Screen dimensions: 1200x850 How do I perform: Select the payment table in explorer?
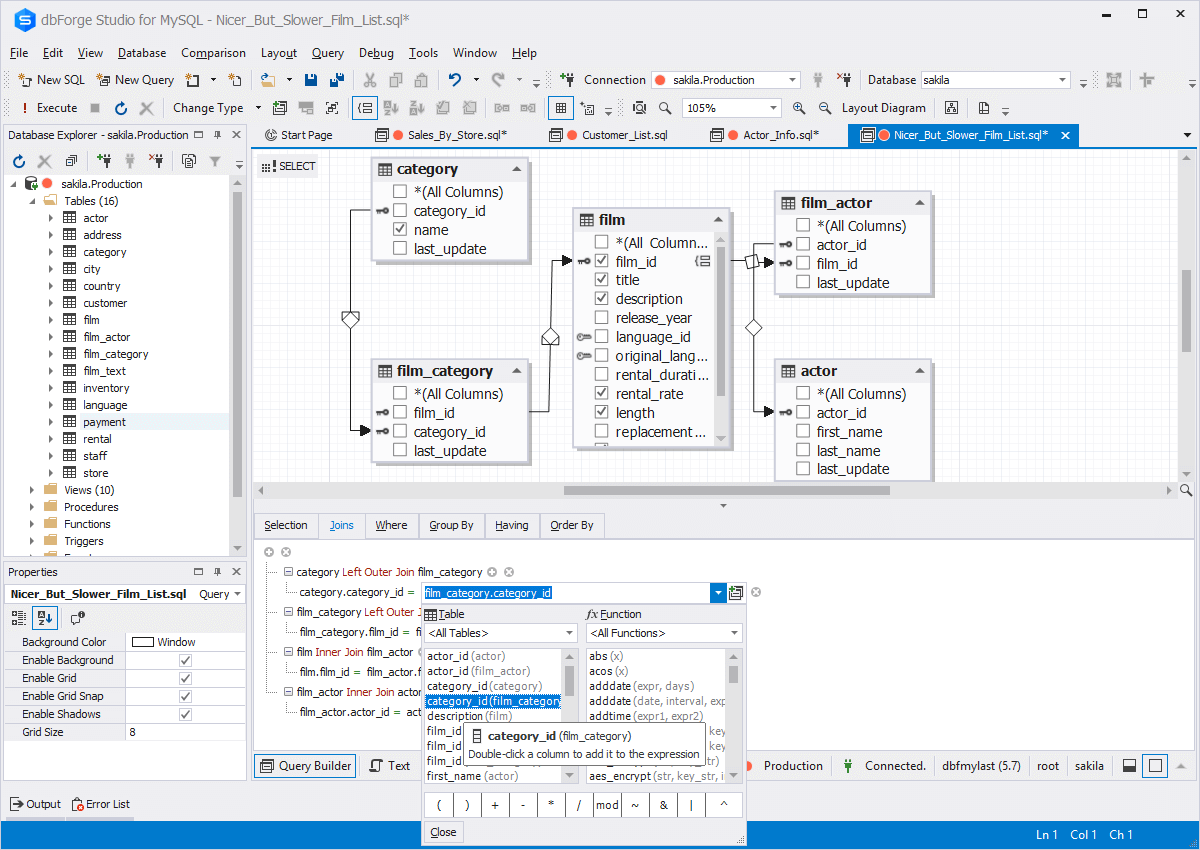[104, 422]
